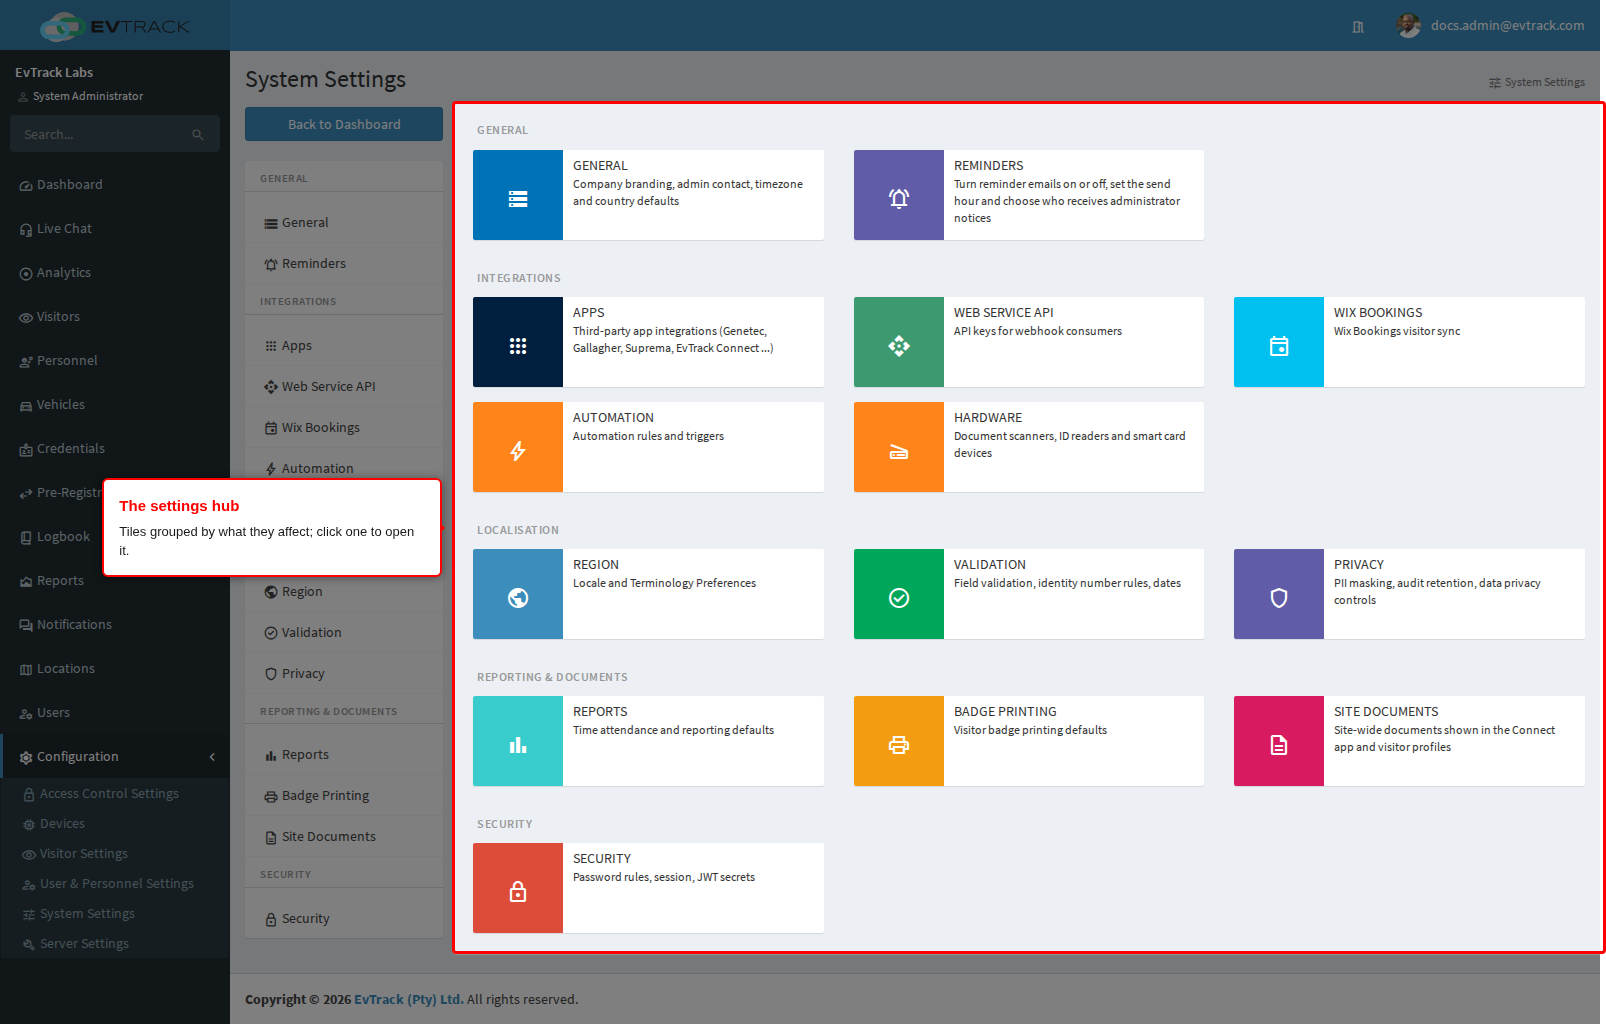The width and height of the screenshot is (1606, 1024).
Task: Click "Password rules, session, JWT secrets" text
Action: 664,877
